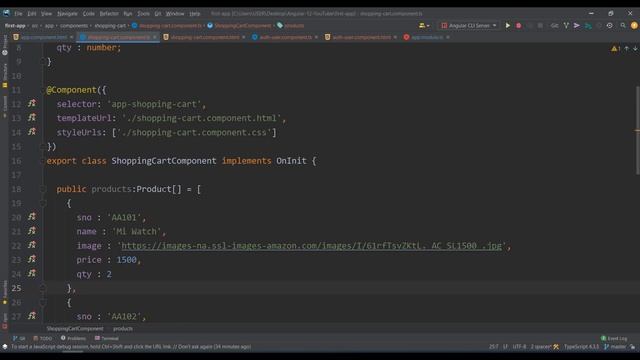Switch to app.module.ts editor tab

coord(427,37)
